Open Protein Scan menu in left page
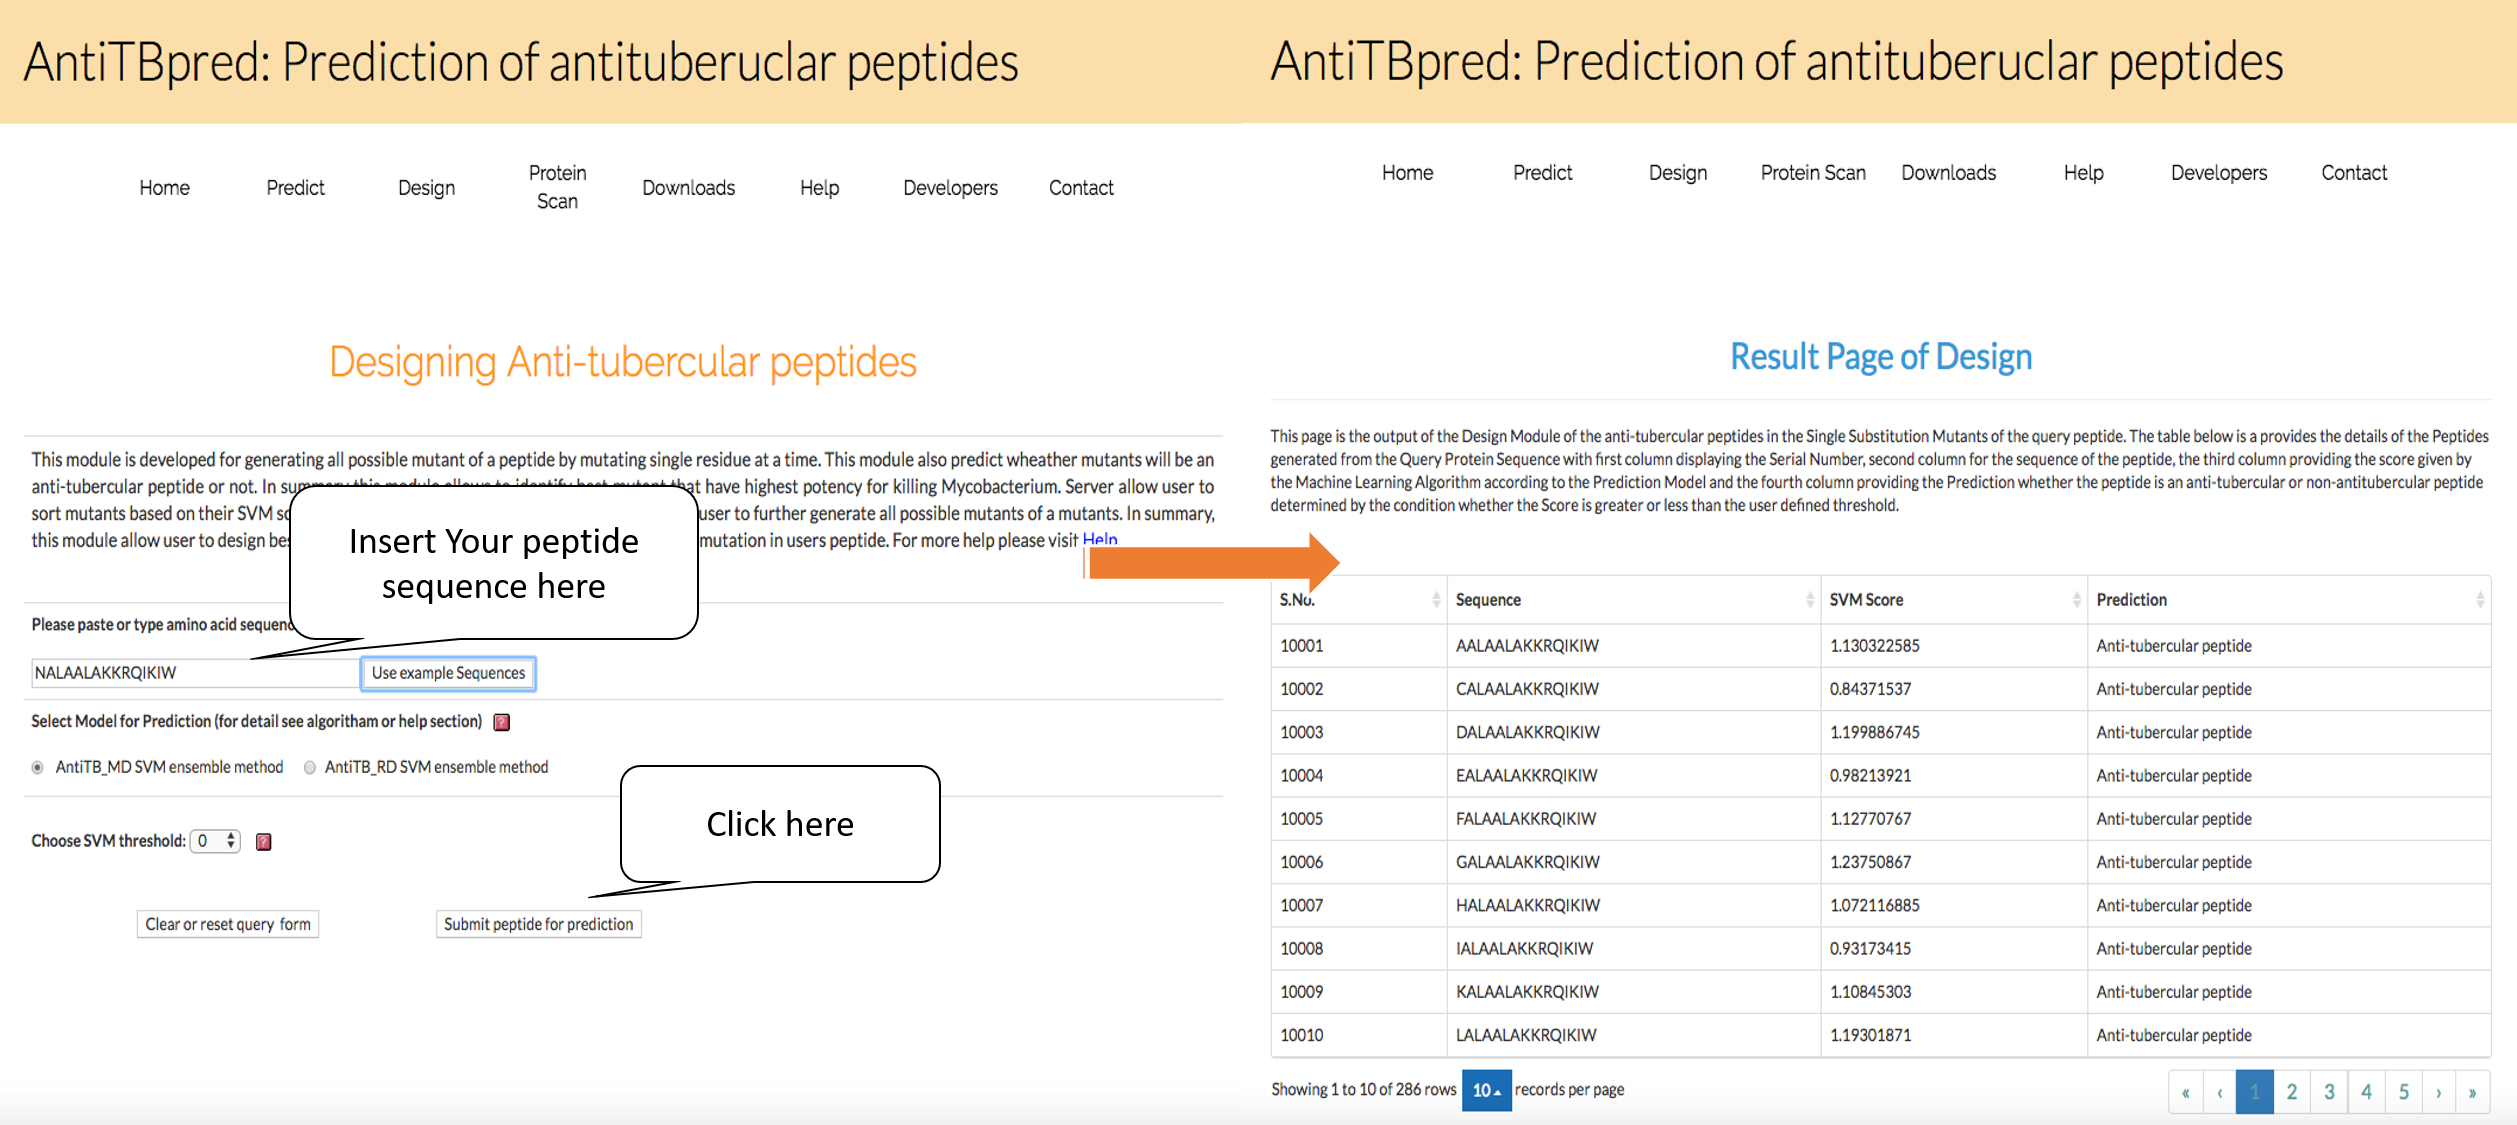 pos(557,187)
